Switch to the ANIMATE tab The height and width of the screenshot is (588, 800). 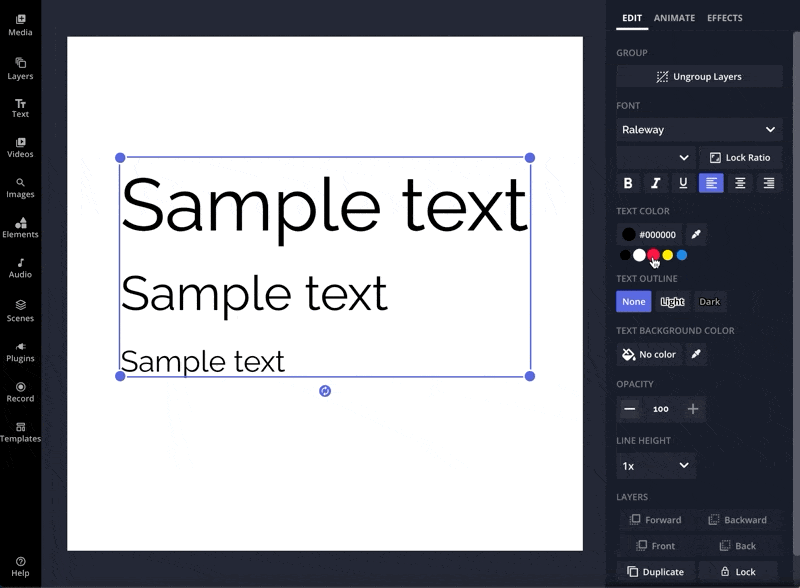coord(674,18)
